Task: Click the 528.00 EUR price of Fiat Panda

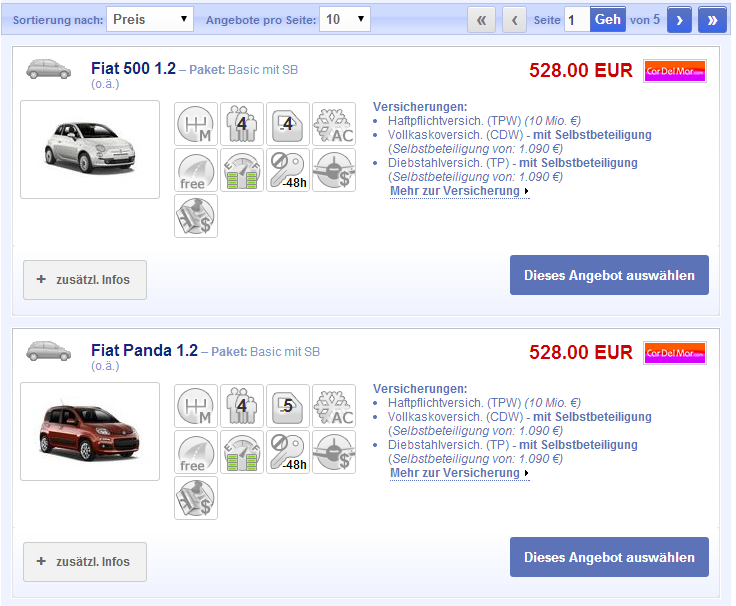Action: coord(581,353)
